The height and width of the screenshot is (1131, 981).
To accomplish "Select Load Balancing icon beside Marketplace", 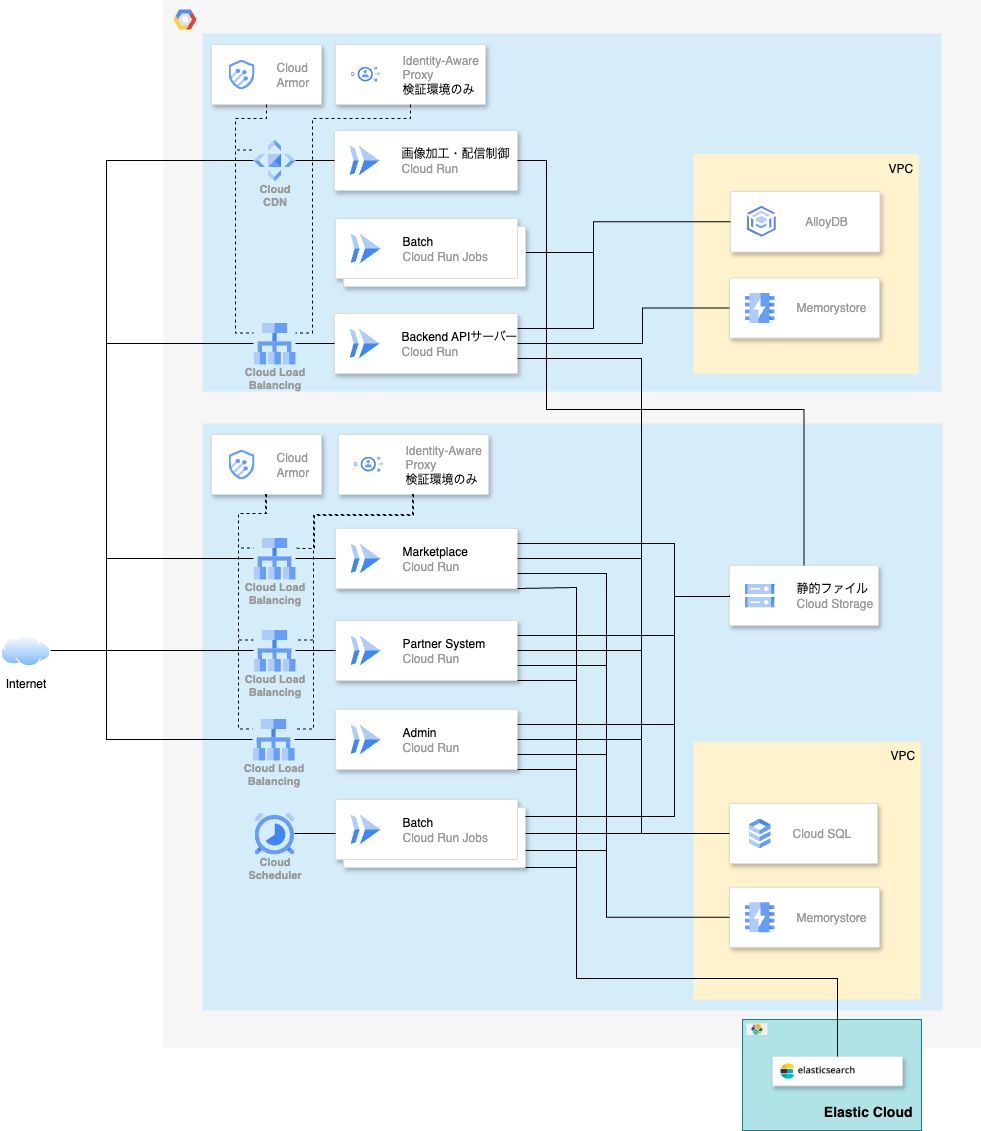I will pos(275,559).
